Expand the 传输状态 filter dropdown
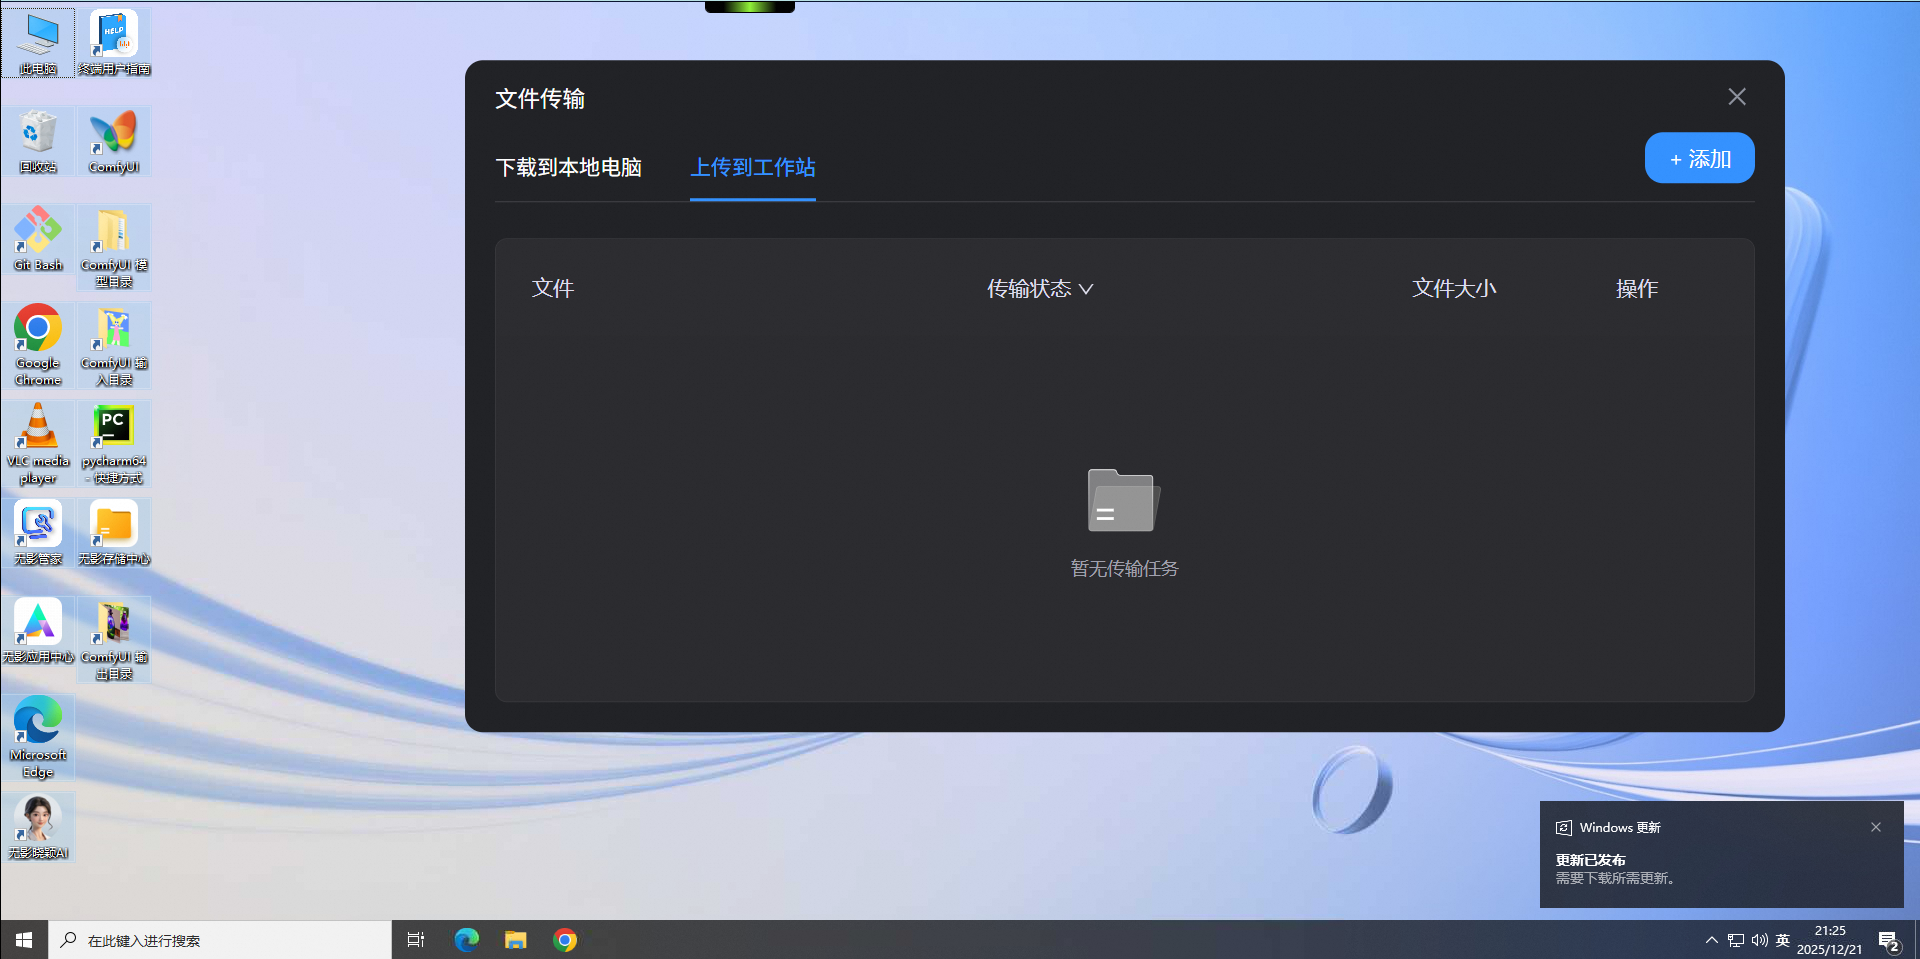Image resolution: width=1920 pixels, height=959 pixels. 1040,289
